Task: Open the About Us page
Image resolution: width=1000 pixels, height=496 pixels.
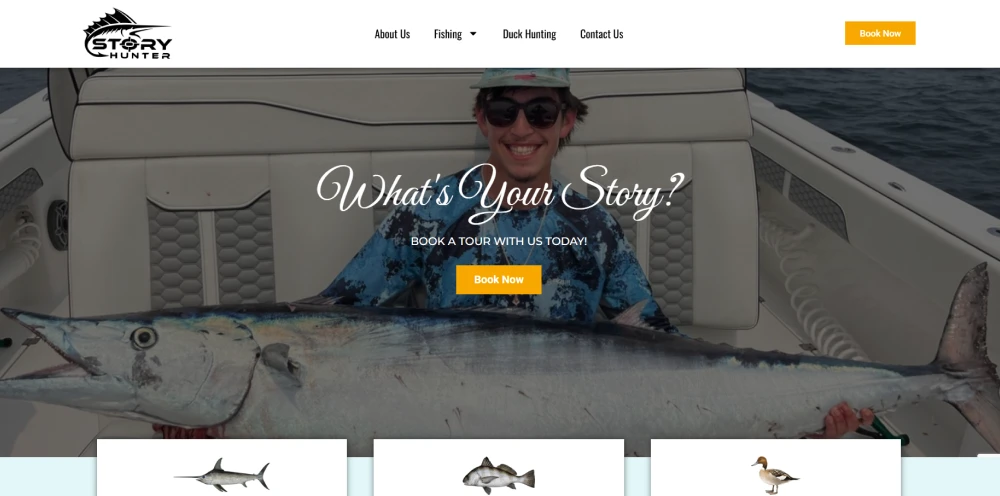Action: point(392,34)
